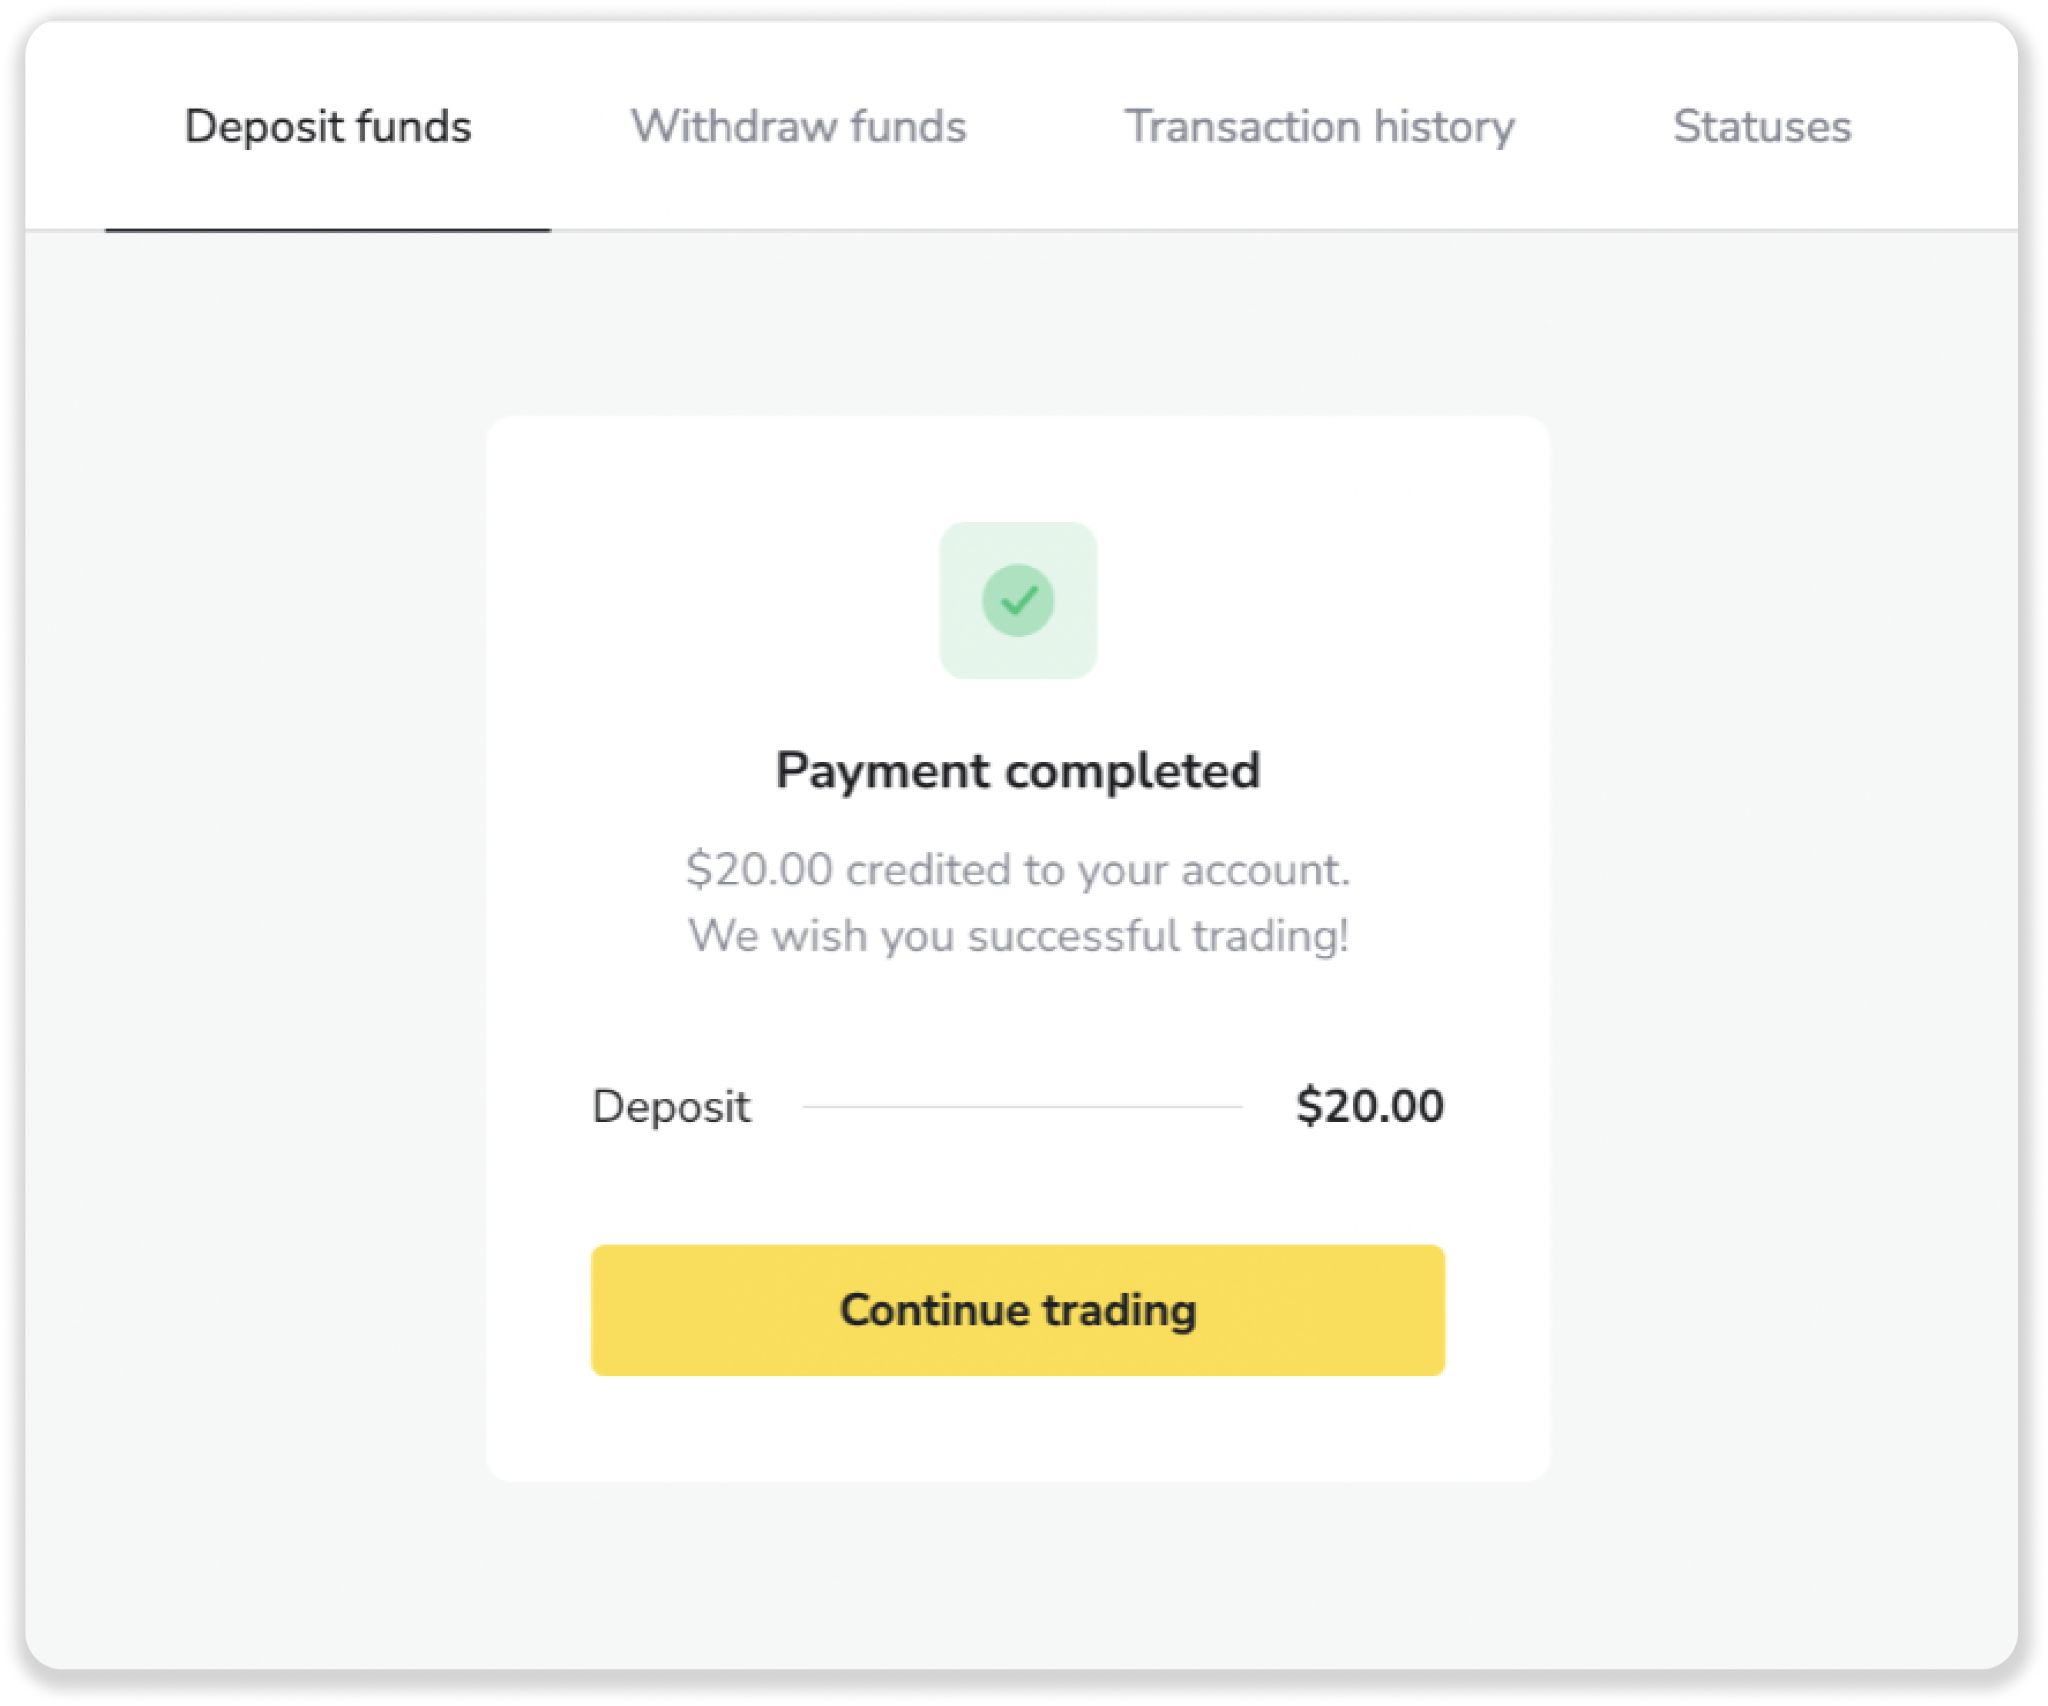Image resolution: width=2048 pixels, height=1706 pixels.
Task: Select the Deposit funds tab
Action: [328, 127]
